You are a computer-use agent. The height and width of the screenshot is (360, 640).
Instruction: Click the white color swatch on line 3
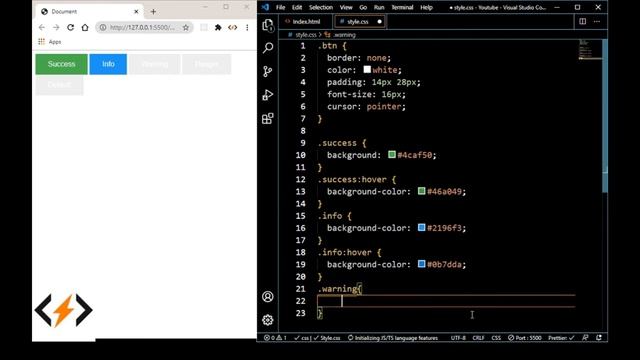(x=367, y=69)
